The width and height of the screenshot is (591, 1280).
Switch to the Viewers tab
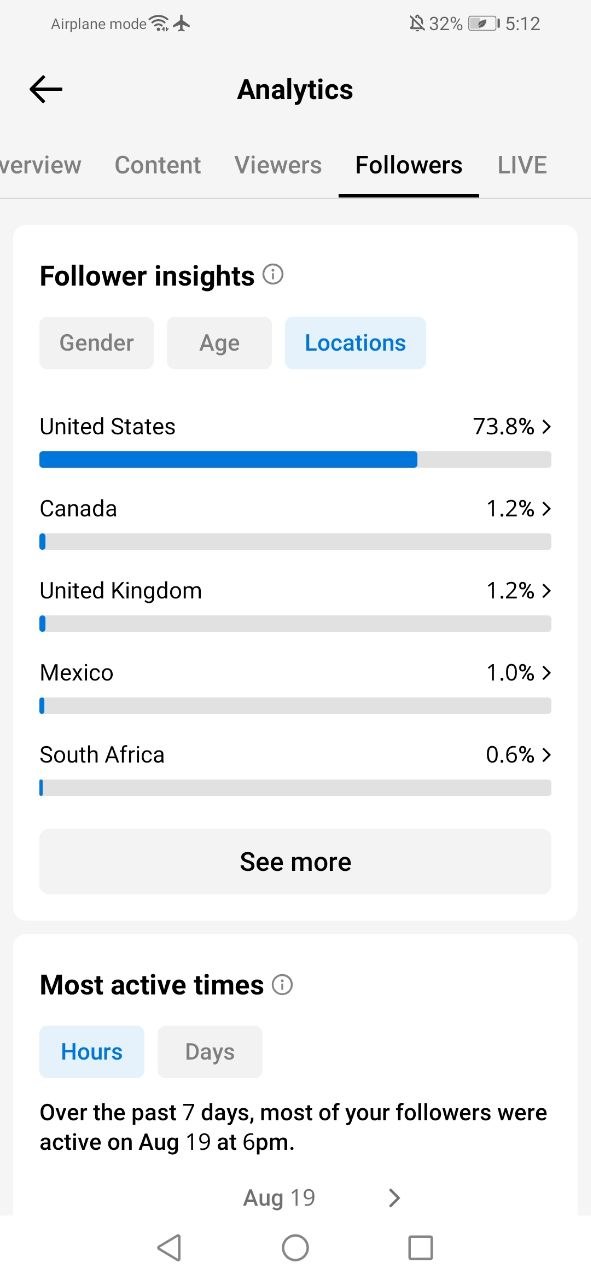pyautogui.click(x=278, y=165)
